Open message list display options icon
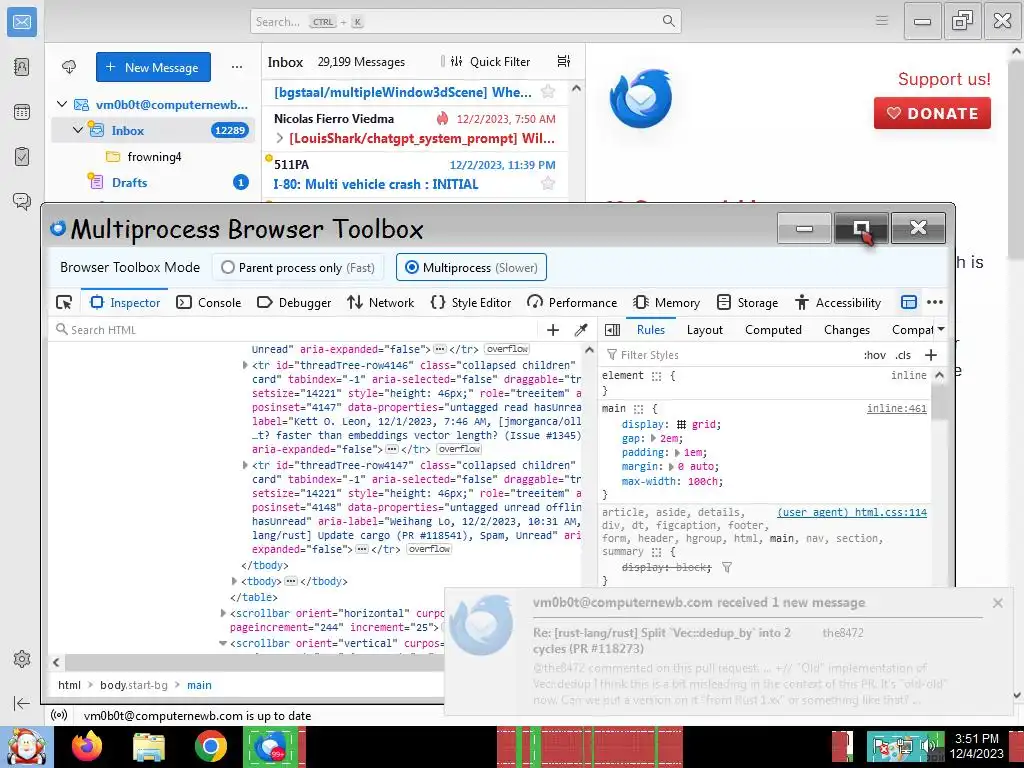The height and width of the screenshot is (768, 1024). point(564,61)
